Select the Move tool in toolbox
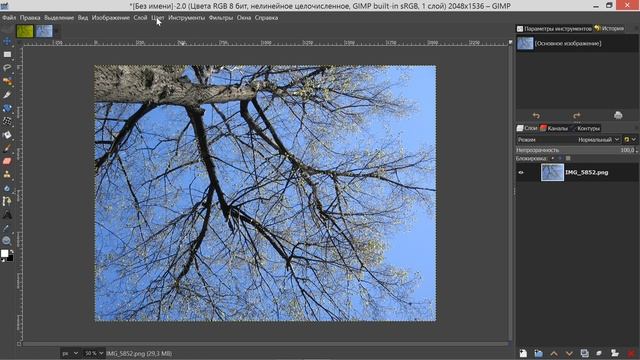Viewport: 640px width, 360px height. click(x=7, y=41)
